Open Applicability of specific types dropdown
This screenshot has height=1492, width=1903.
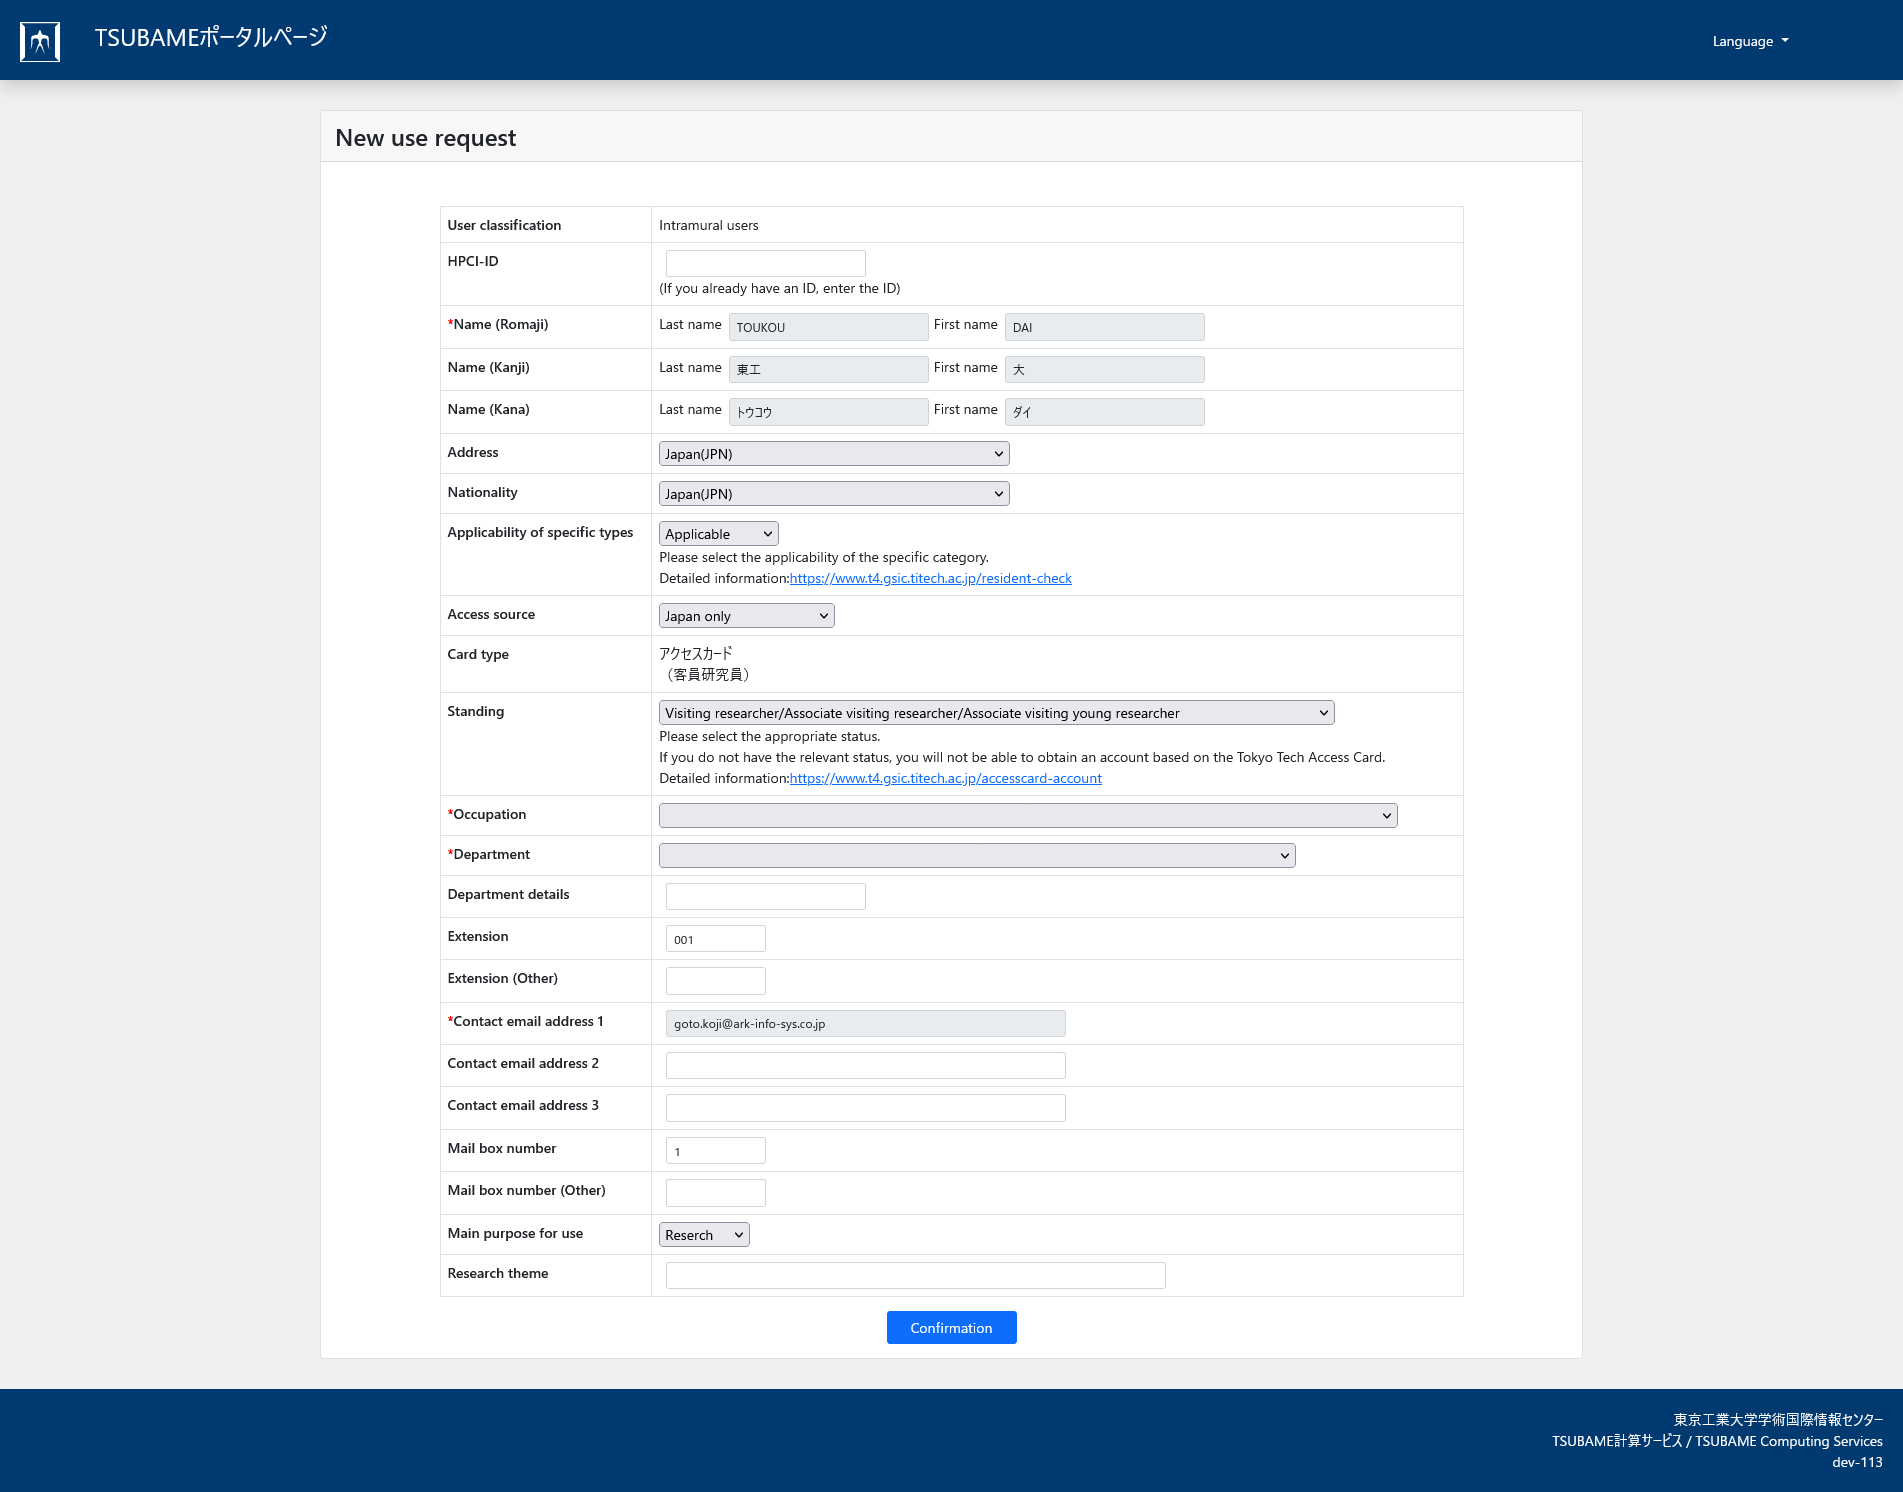tap(718, 534)
